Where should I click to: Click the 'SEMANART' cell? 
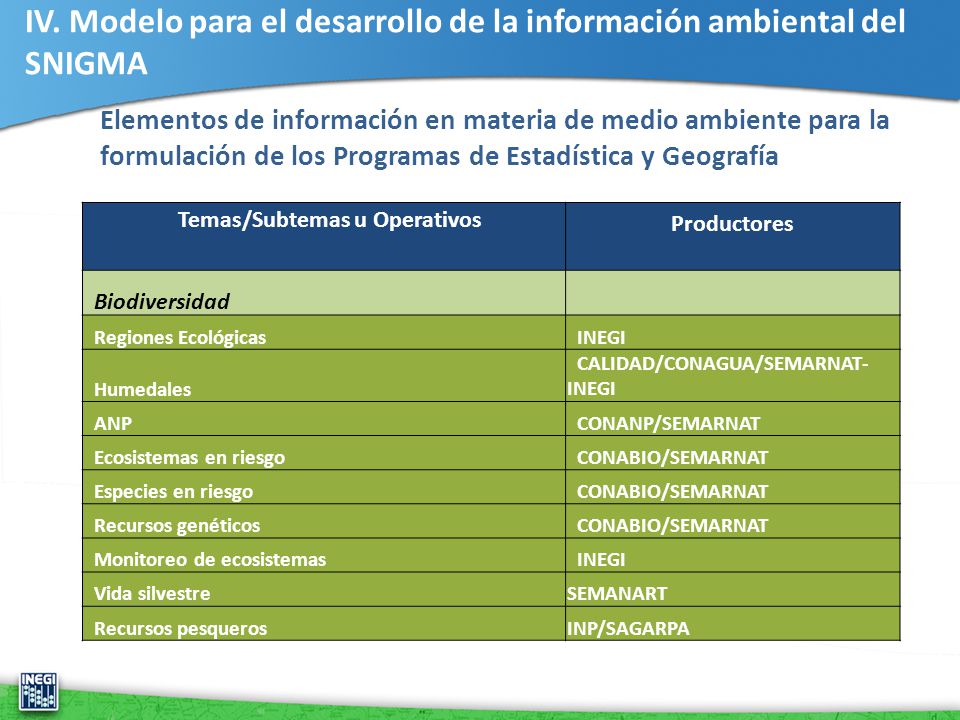(733, 590)
